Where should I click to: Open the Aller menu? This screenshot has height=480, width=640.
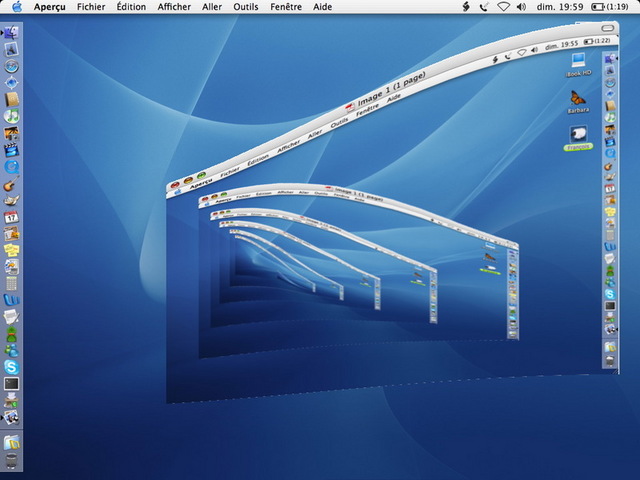click(x=212, y=7)
